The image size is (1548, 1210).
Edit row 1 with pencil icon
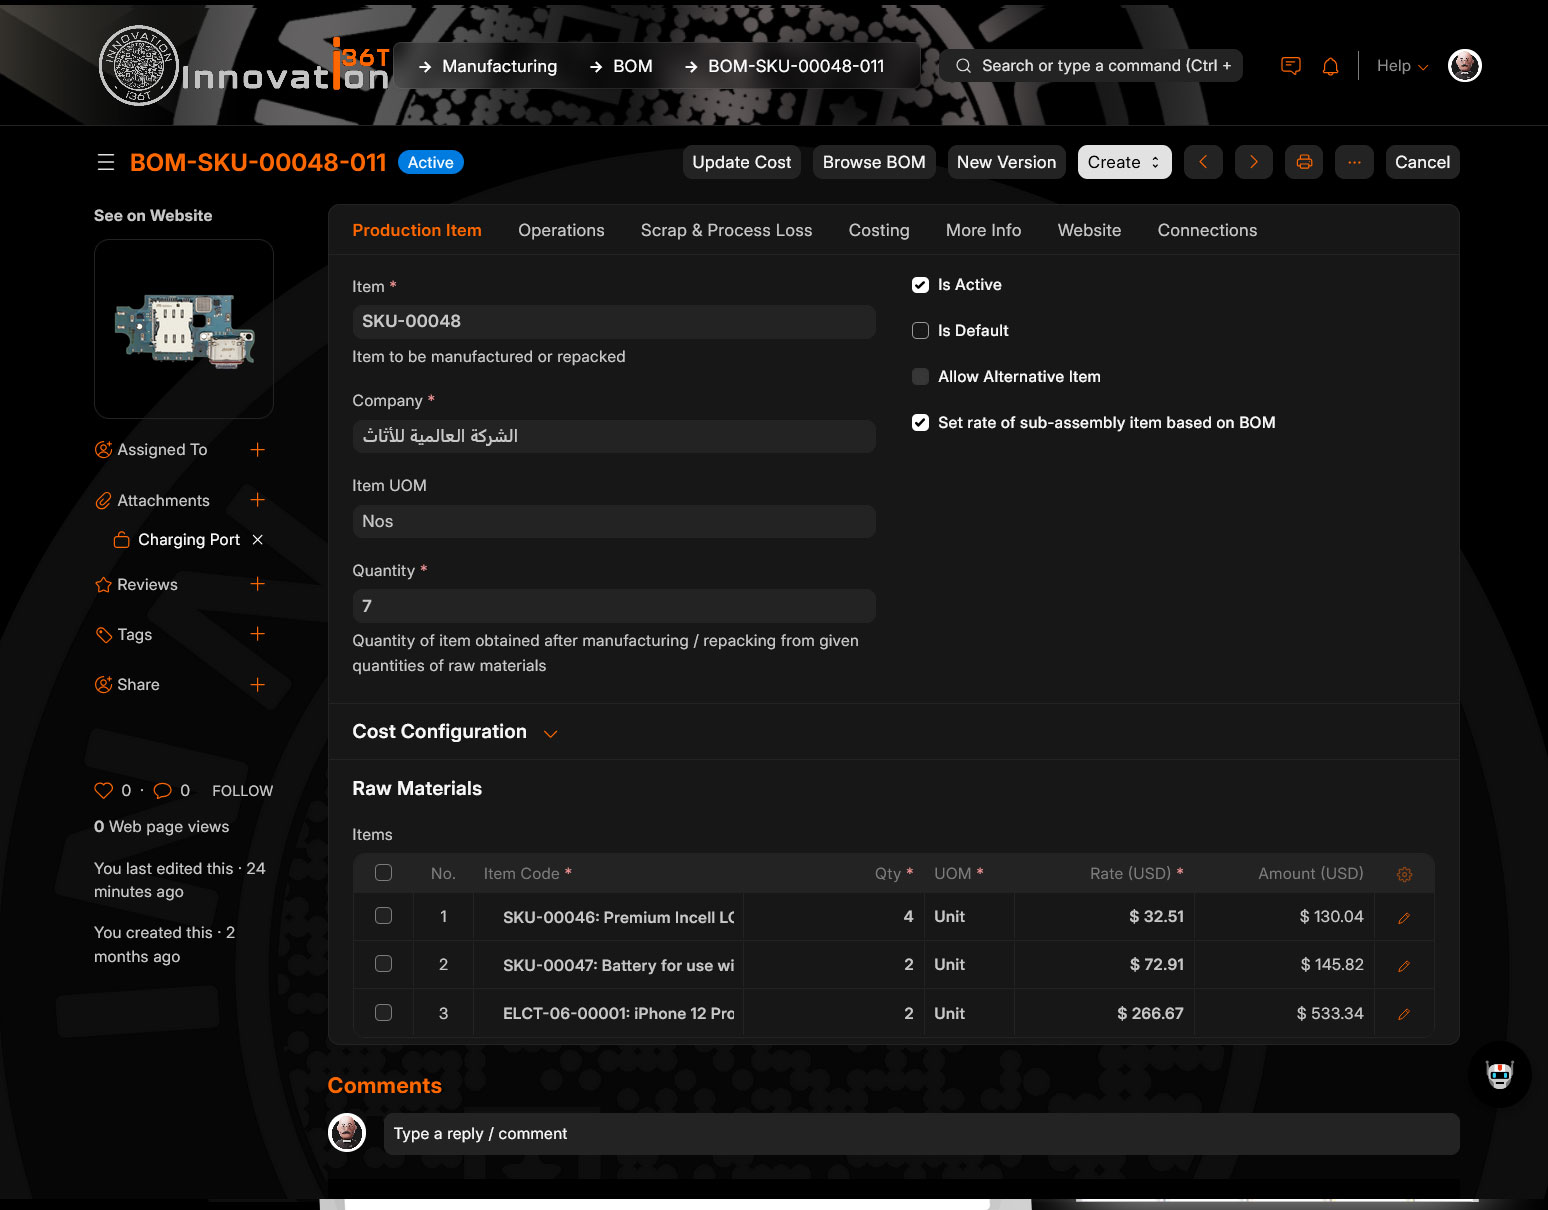(1404, 918)
